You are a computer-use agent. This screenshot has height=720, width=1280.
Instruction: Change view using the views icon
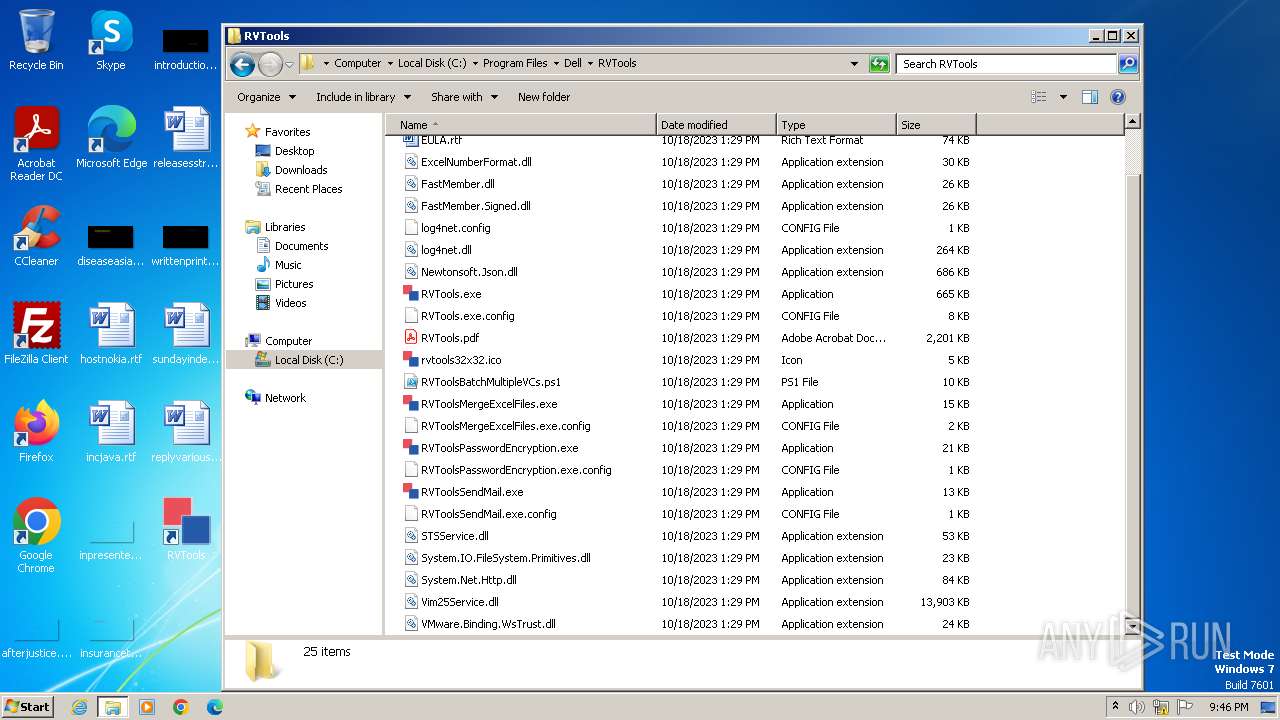pos(1039,97)
